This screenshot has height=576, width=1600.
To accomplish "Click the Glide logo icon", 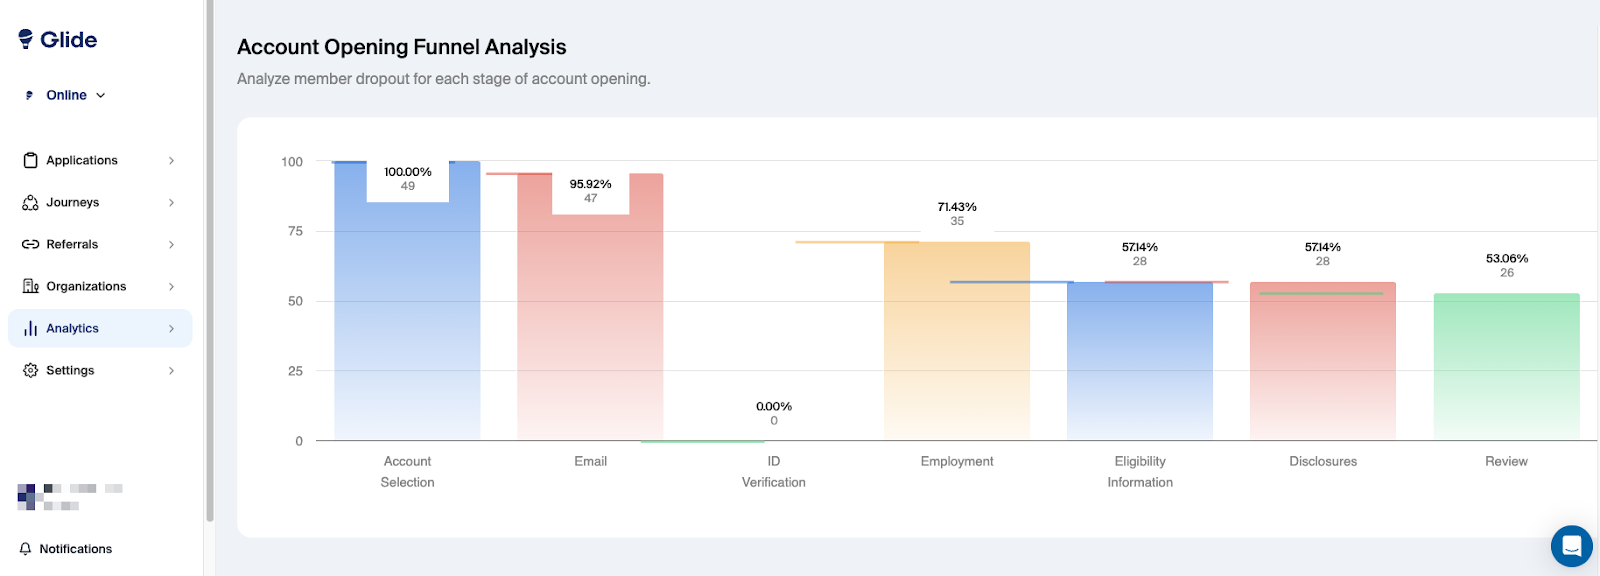I will [26, 39].
